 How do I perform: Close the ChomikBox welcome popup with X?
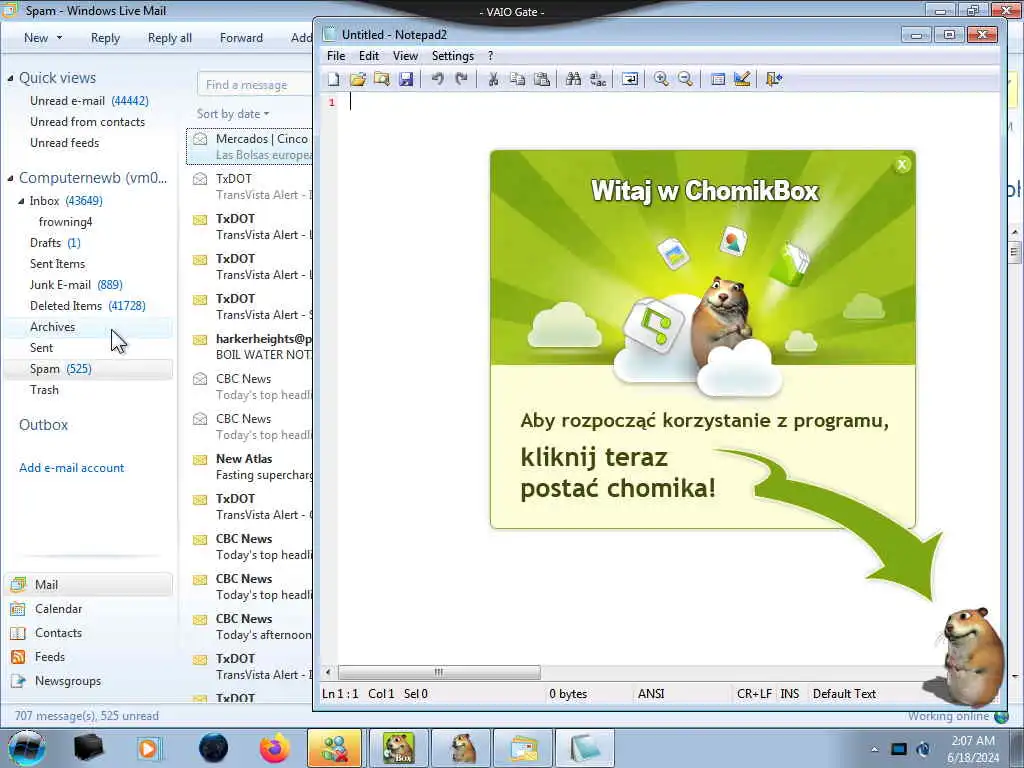pyautogui.click(x=902, y=165)
